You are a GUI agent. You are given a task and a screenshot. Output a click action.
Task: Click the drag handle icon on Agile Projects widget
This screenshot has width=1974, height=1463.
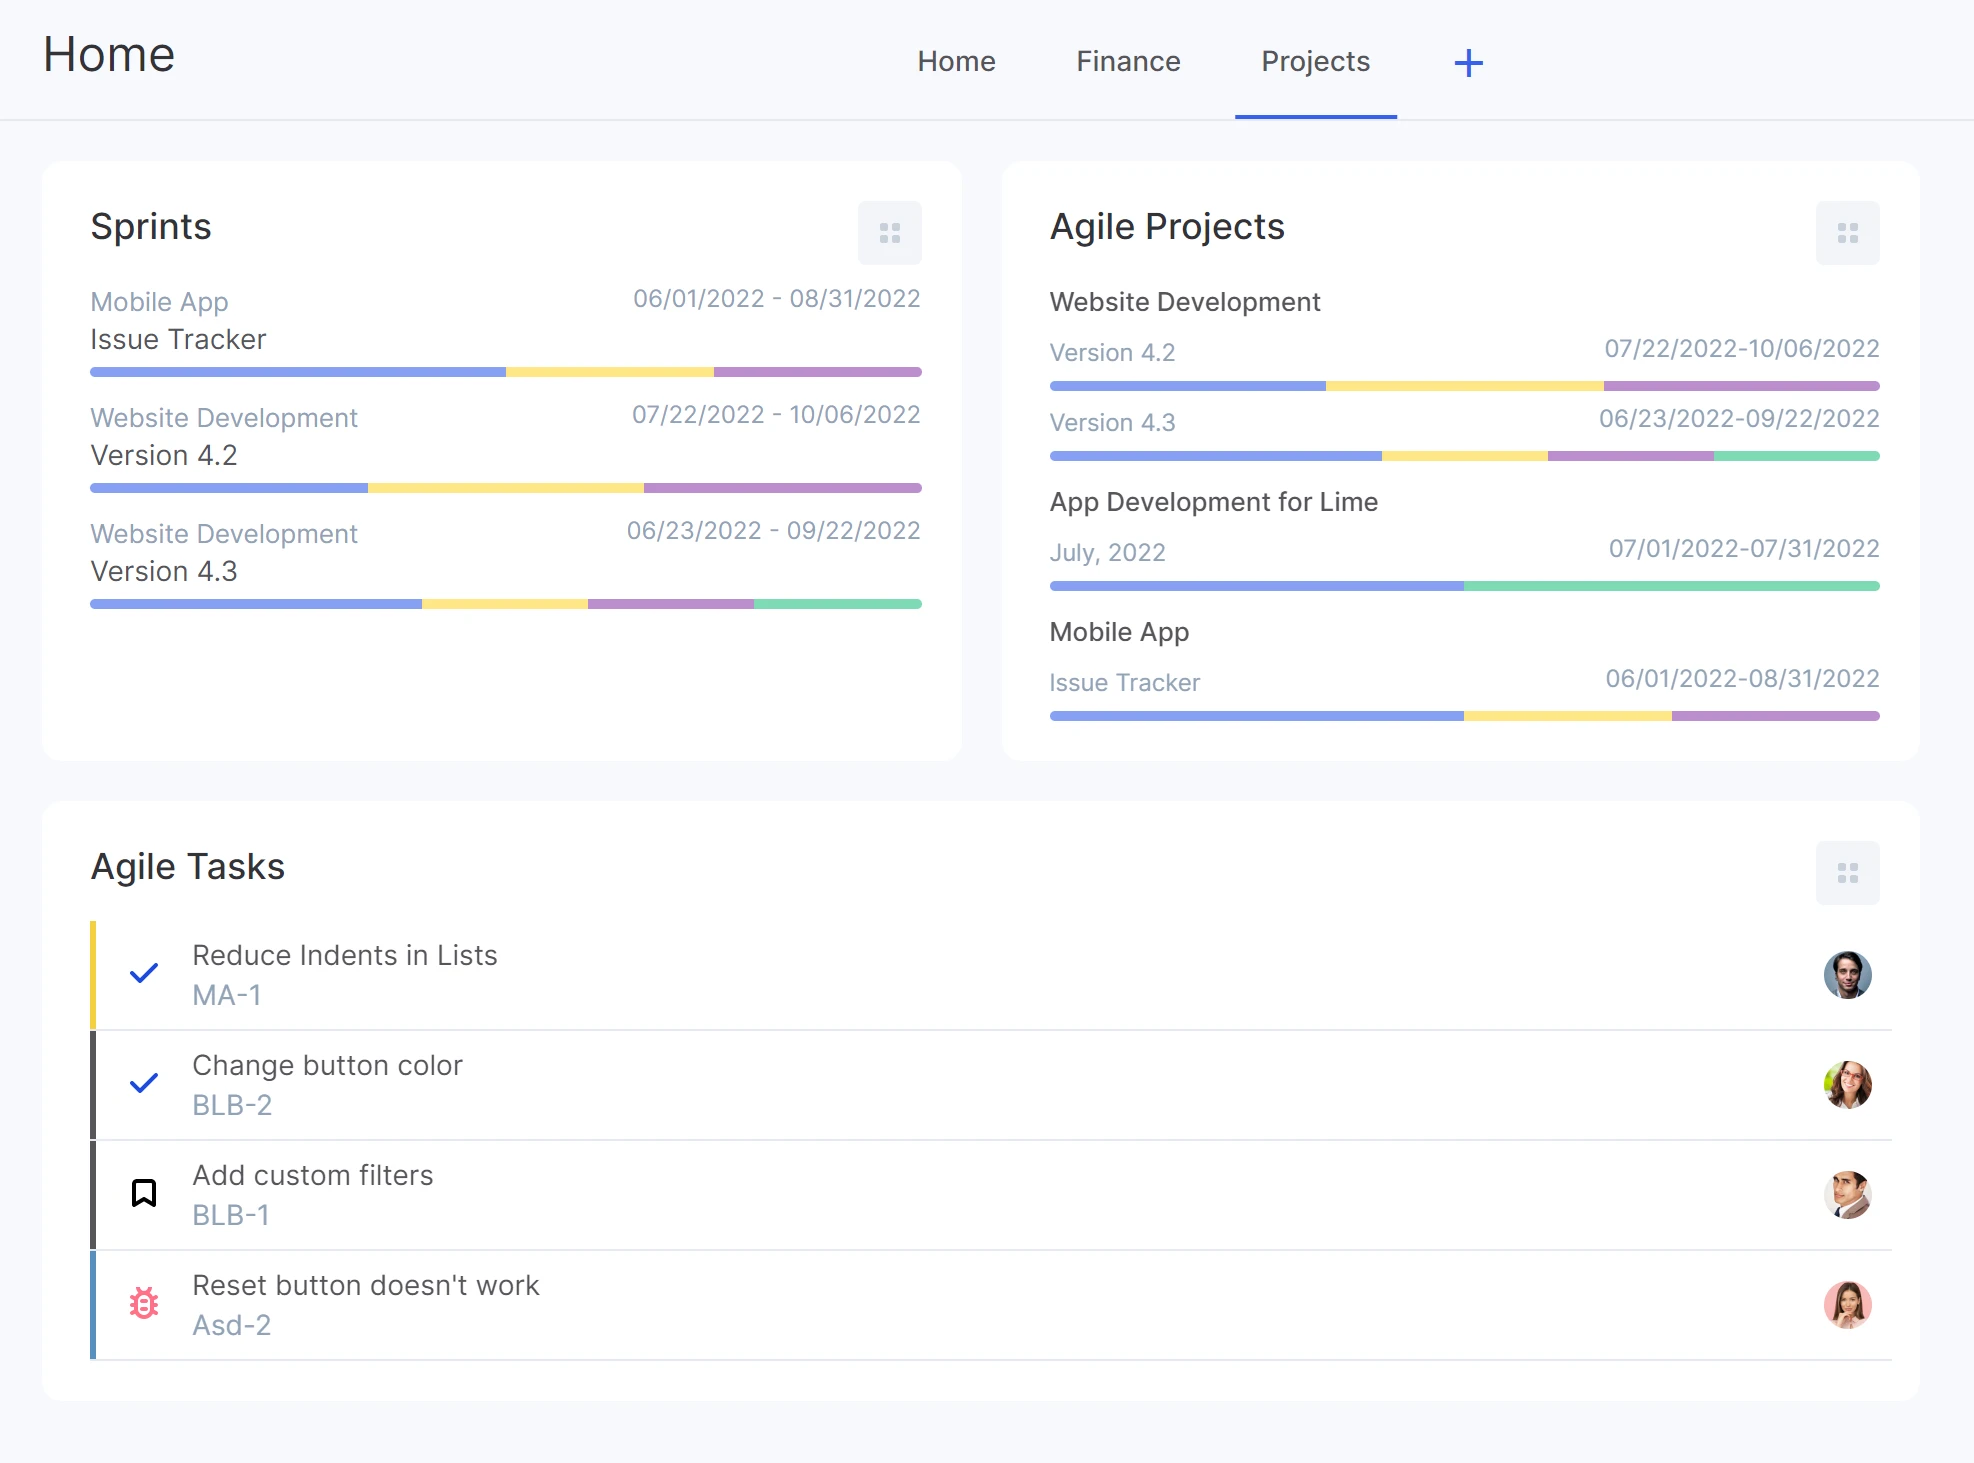1847,232
